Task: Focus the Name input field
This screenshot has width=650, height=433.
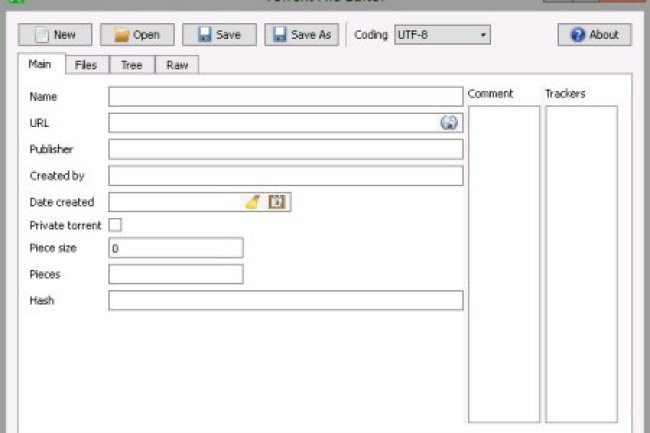Action: click(286, 97)
